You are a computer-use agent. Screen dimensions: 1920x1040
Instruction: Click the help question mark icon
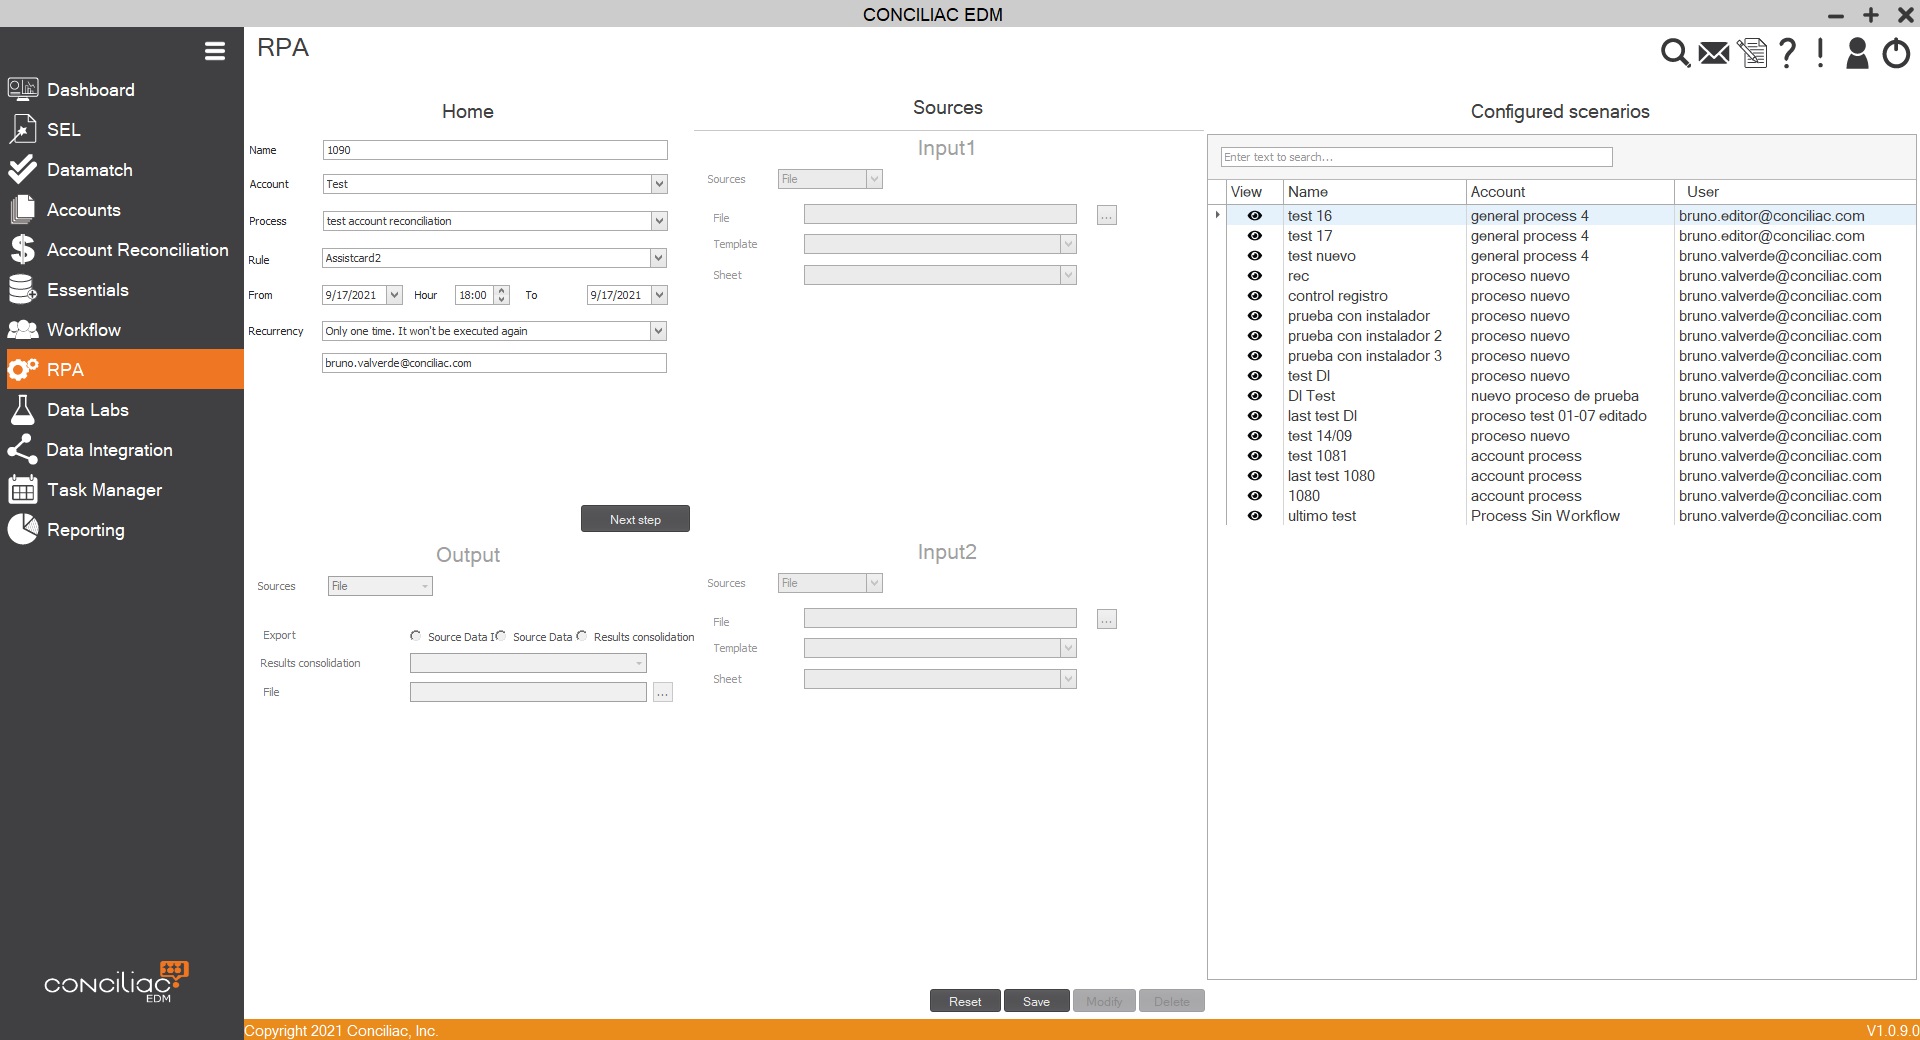[x=1787, y=52]
